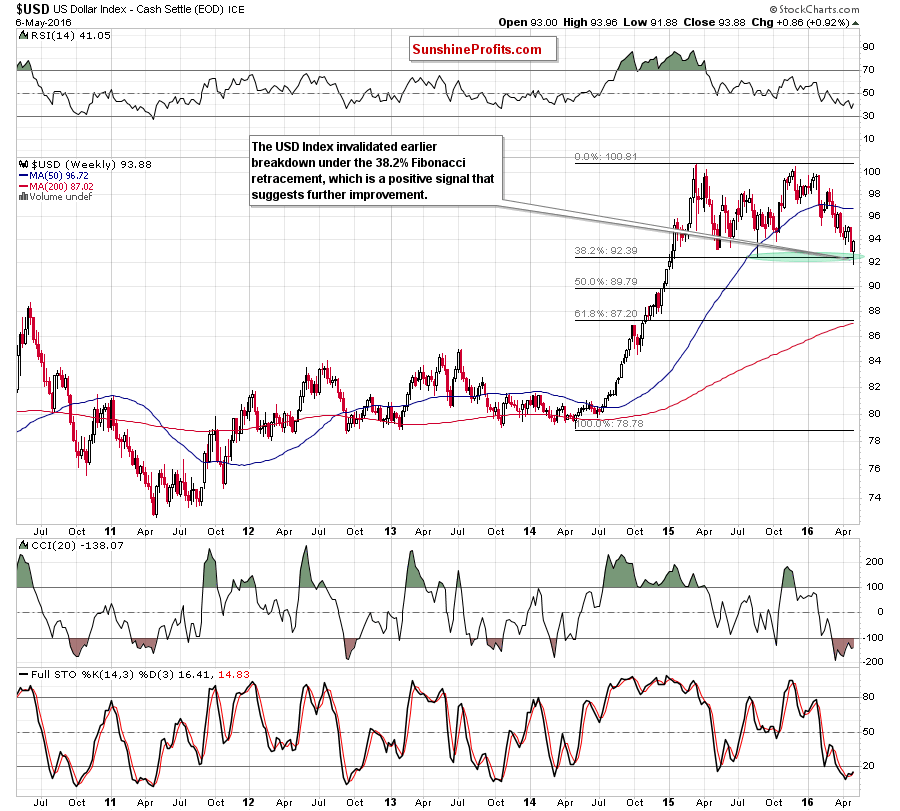Viewport: 900px width, 811px height.
Task: Click the Chg +0.86 (+0.92%) value
Action: click(800, 22)
